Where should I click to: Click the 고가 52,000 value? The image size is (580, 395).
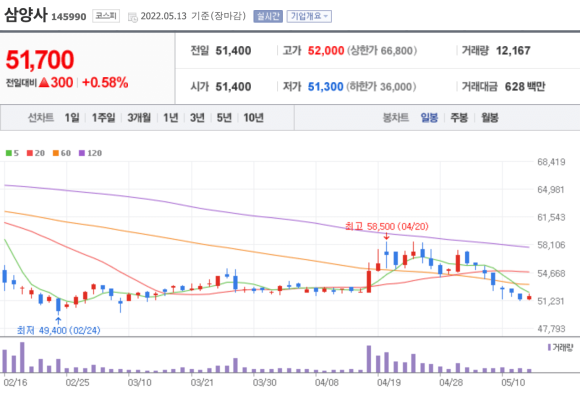coord(326,50)
